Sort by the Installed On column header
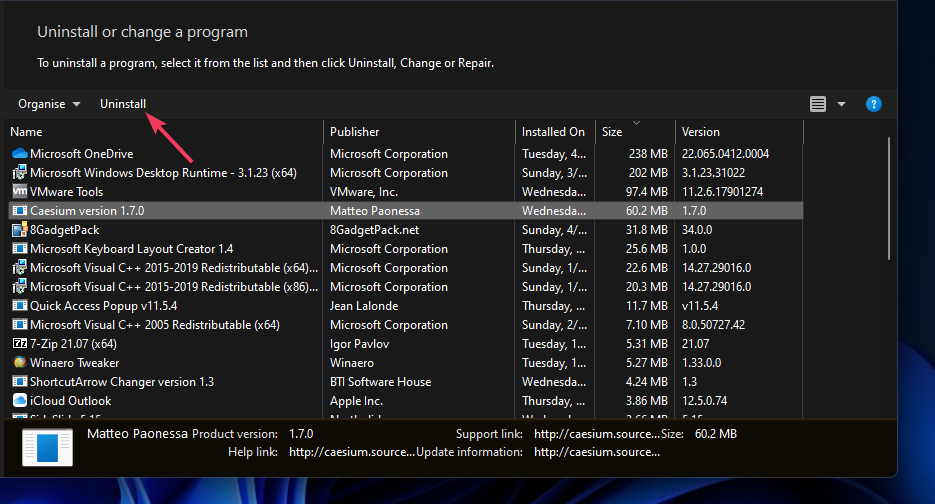This screenshot has width=935, height=504. [x=555, y=132]
